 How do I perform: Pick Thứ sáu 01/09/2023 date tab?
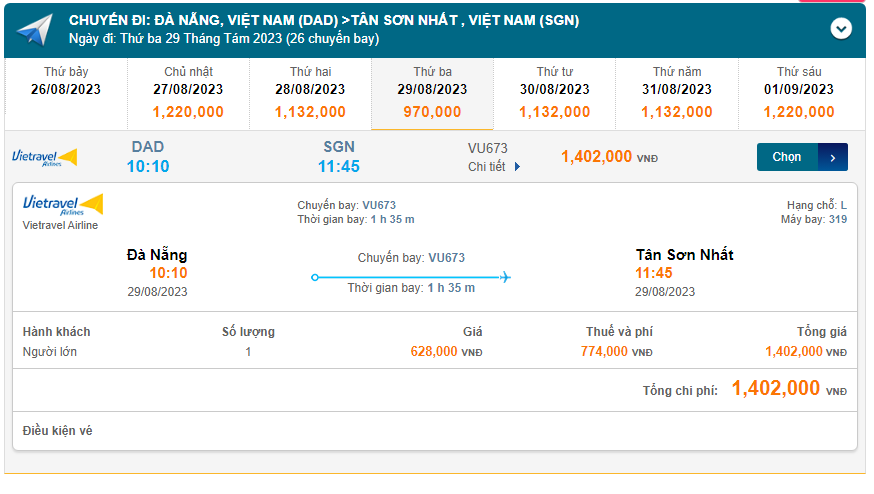tap(799, 93)
